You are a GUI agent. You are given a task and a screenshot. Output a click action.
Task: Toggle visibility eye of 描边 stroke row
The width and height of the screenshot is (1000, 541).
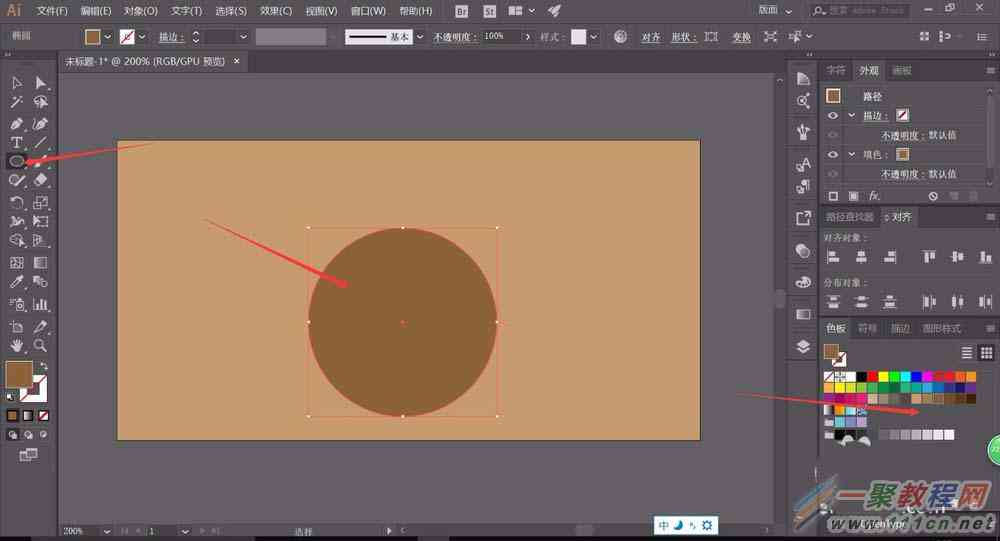pos(833,115)
